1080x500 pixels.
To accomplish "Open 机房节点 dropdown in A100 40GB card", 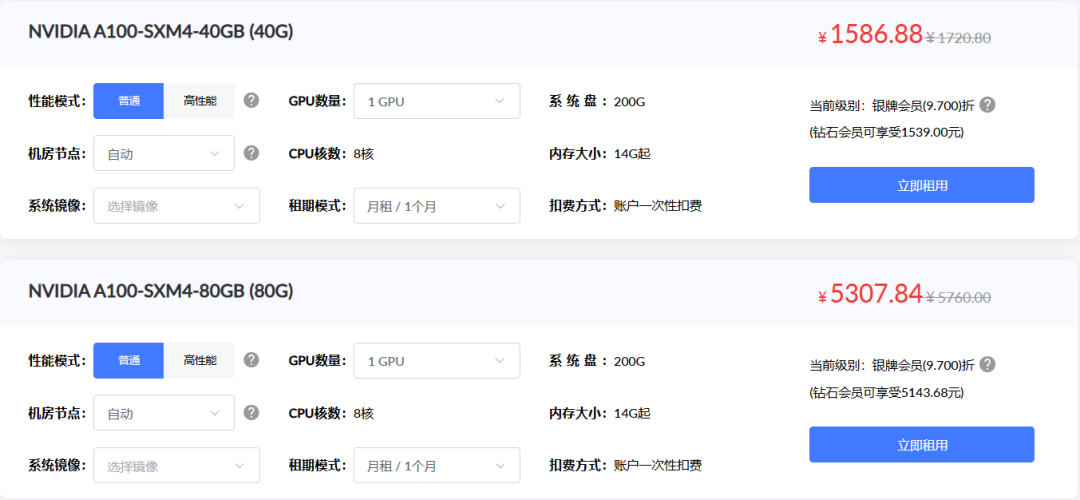I will coord(164,154).
